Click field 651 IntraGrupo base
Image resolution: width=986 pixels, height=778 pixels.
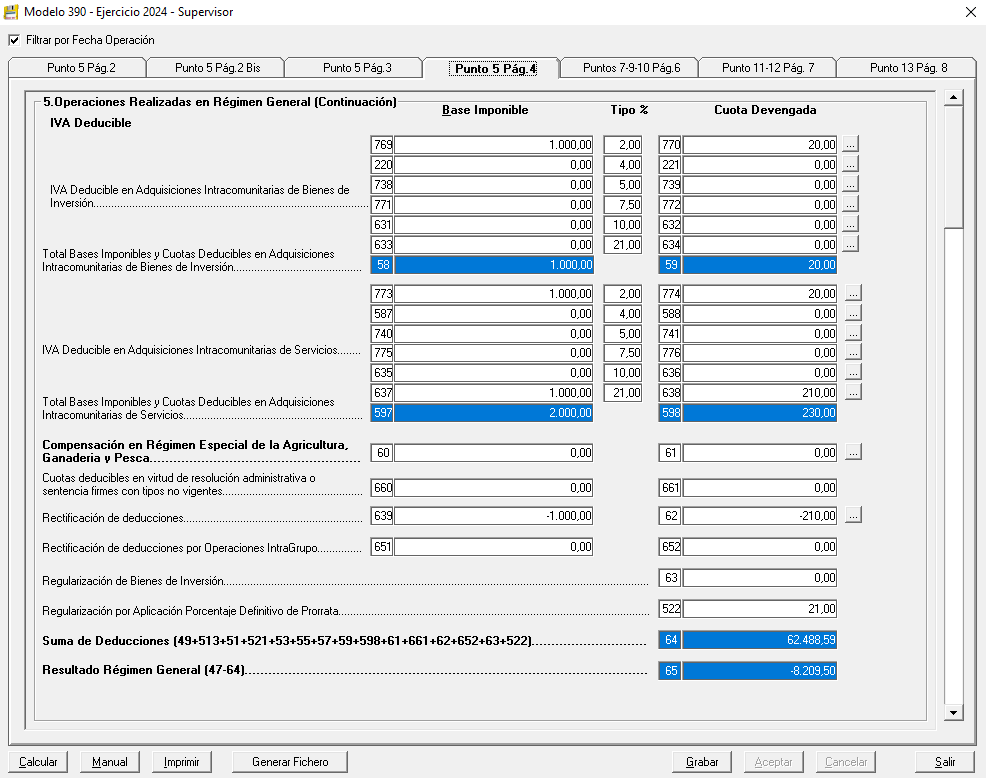click(x=494, y=547)
